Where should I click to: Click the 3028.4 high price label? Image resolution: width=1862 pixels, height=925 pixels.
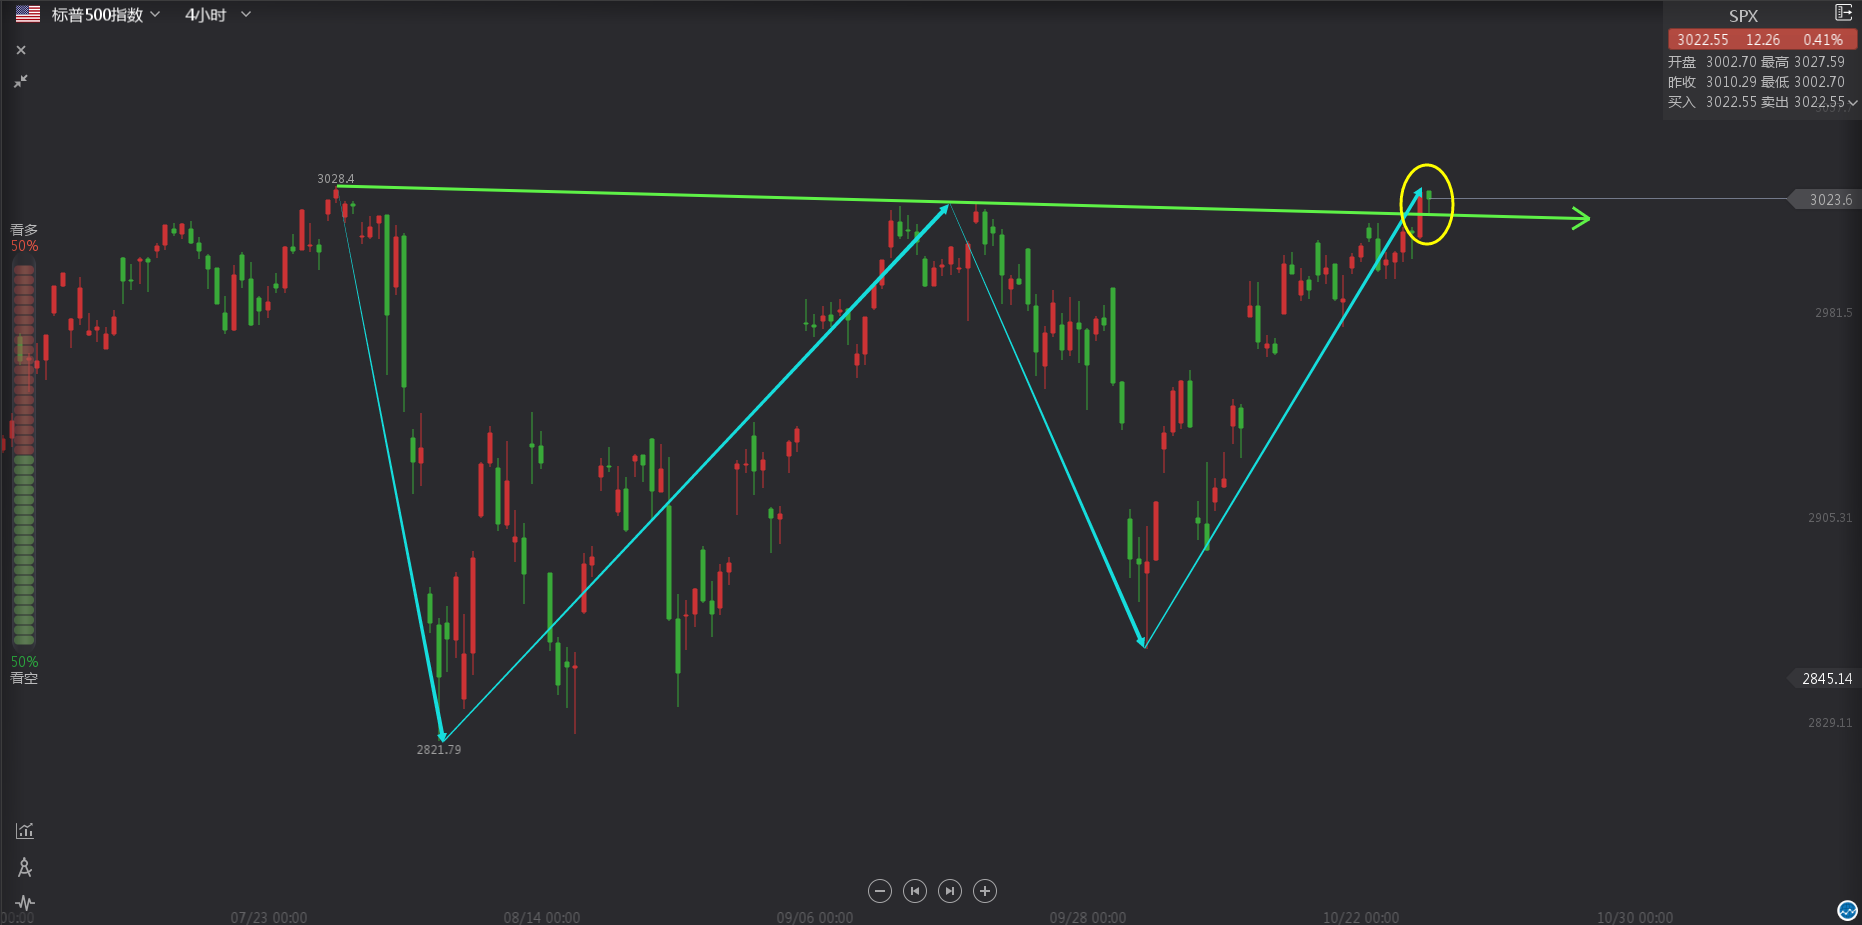coord(336,179)
